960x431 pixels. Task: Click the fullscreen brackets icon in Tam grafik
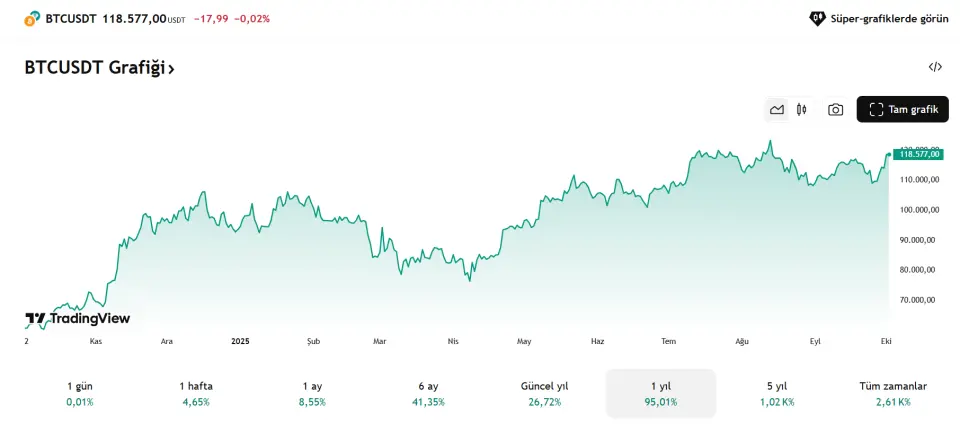pyautogui.click(x=876, y=110)
